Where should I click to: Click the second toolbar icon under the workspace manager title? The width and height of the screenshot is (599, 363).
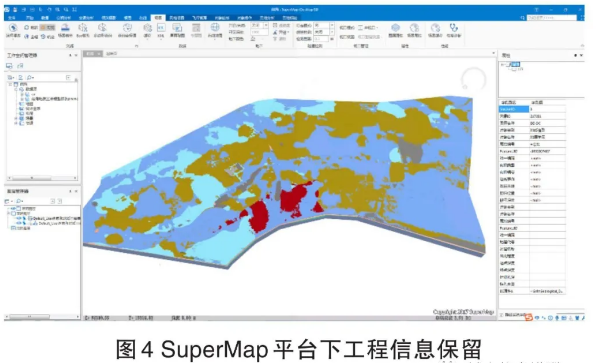pos(20,66)
